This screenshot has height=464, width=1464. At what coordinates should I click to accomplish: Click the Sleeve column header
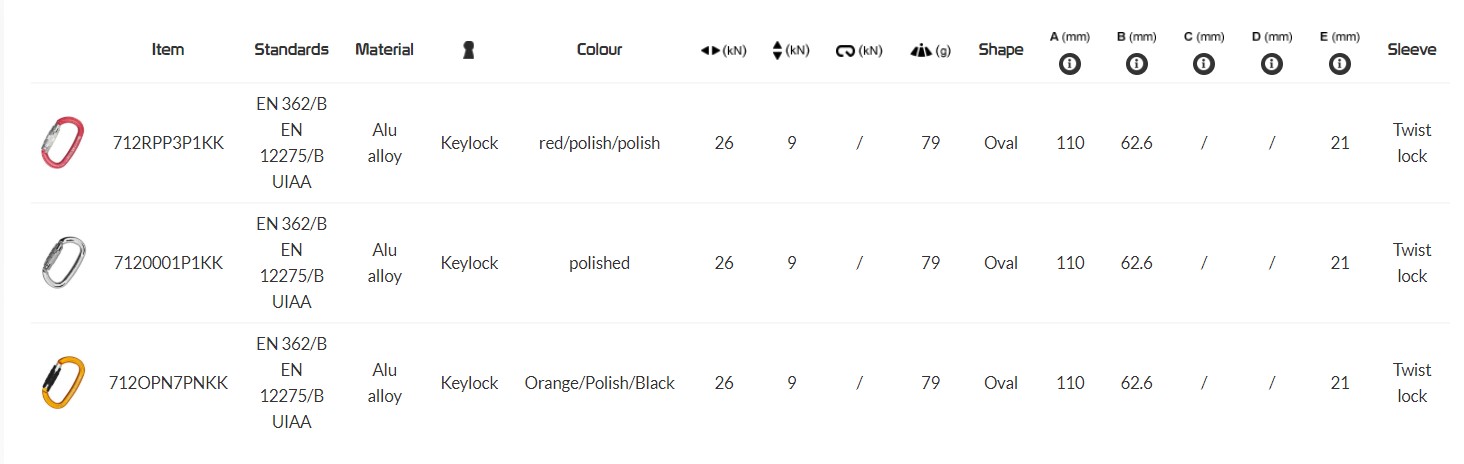[x=1411, y=49]
